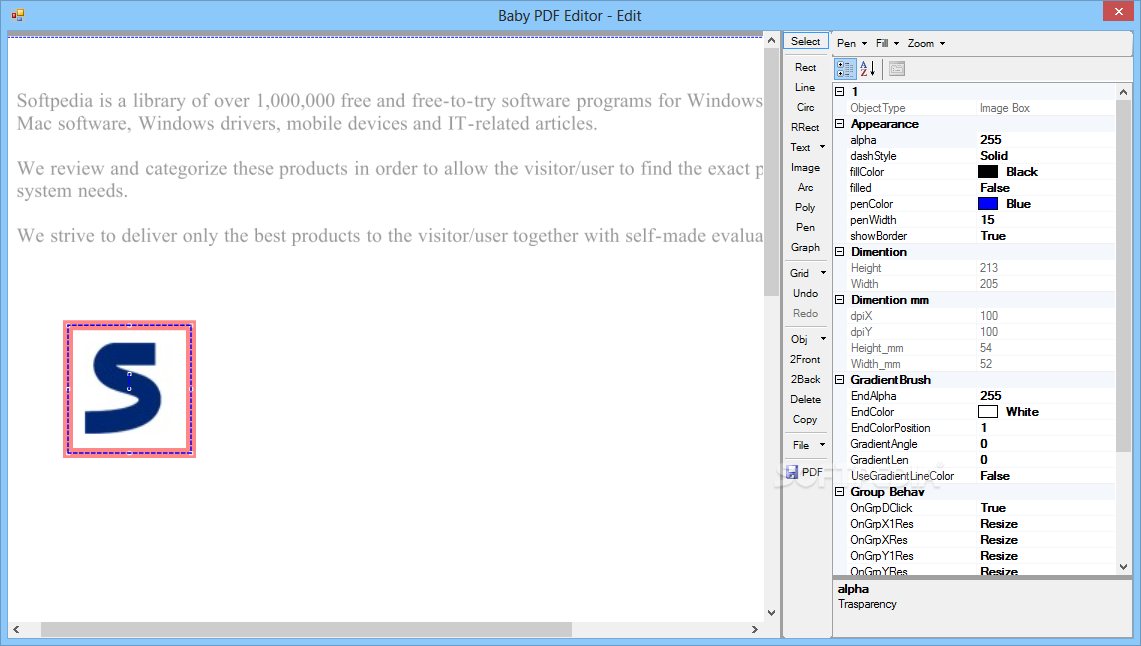Click the canvas scroll down arrow
This screenshot has height=646, width=1141.
coord(771,613)
